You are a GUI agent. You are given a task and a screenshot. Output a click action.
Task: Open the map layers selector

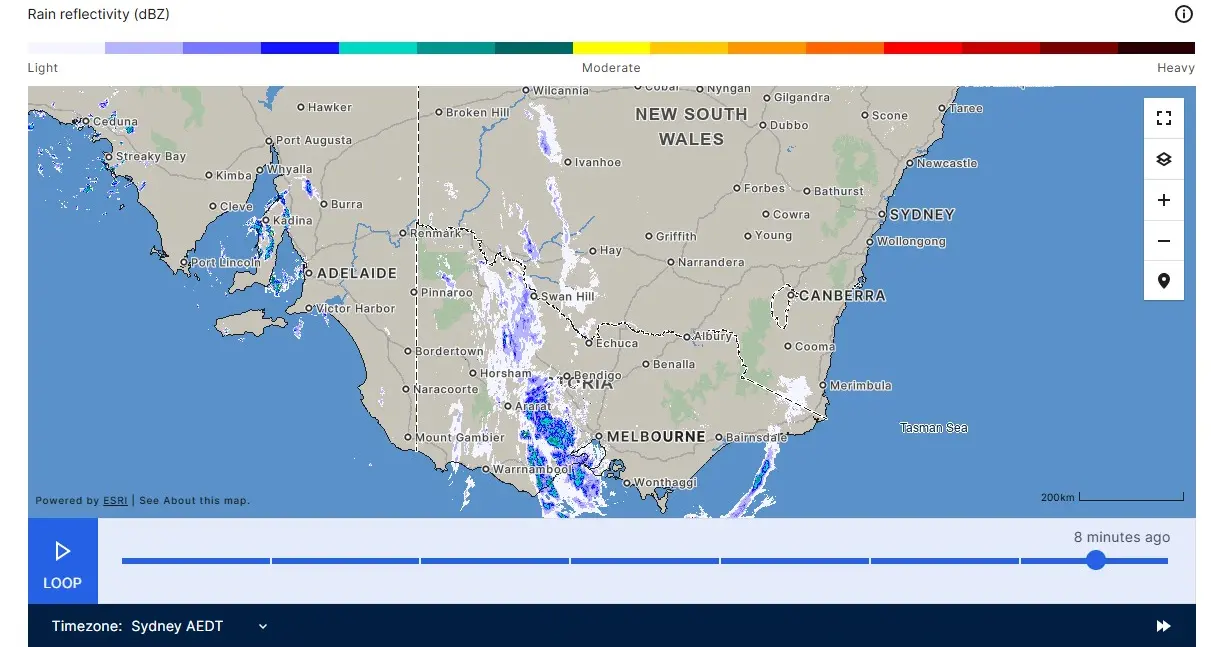coord(1163,158)
